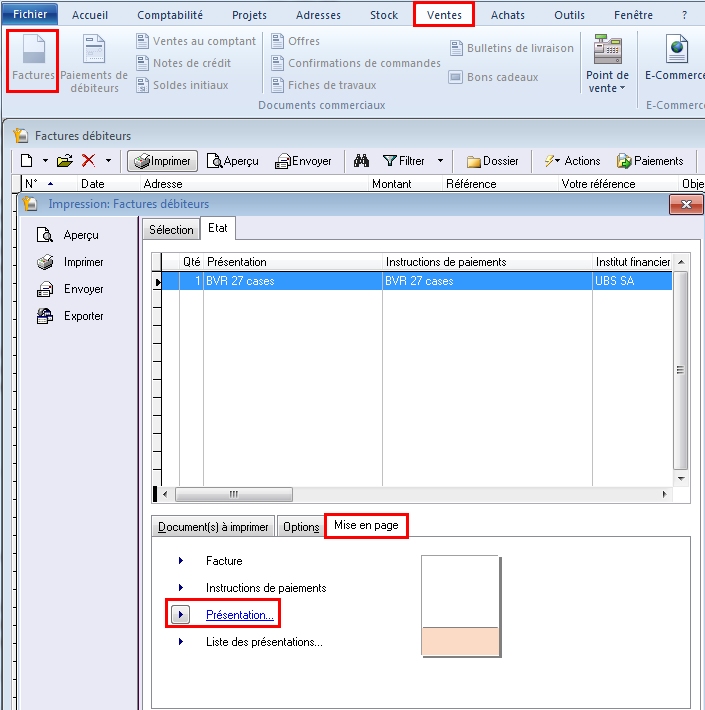Click Aperçu in the left sidebar
705x710 pixels.
[x=80, y=235]
